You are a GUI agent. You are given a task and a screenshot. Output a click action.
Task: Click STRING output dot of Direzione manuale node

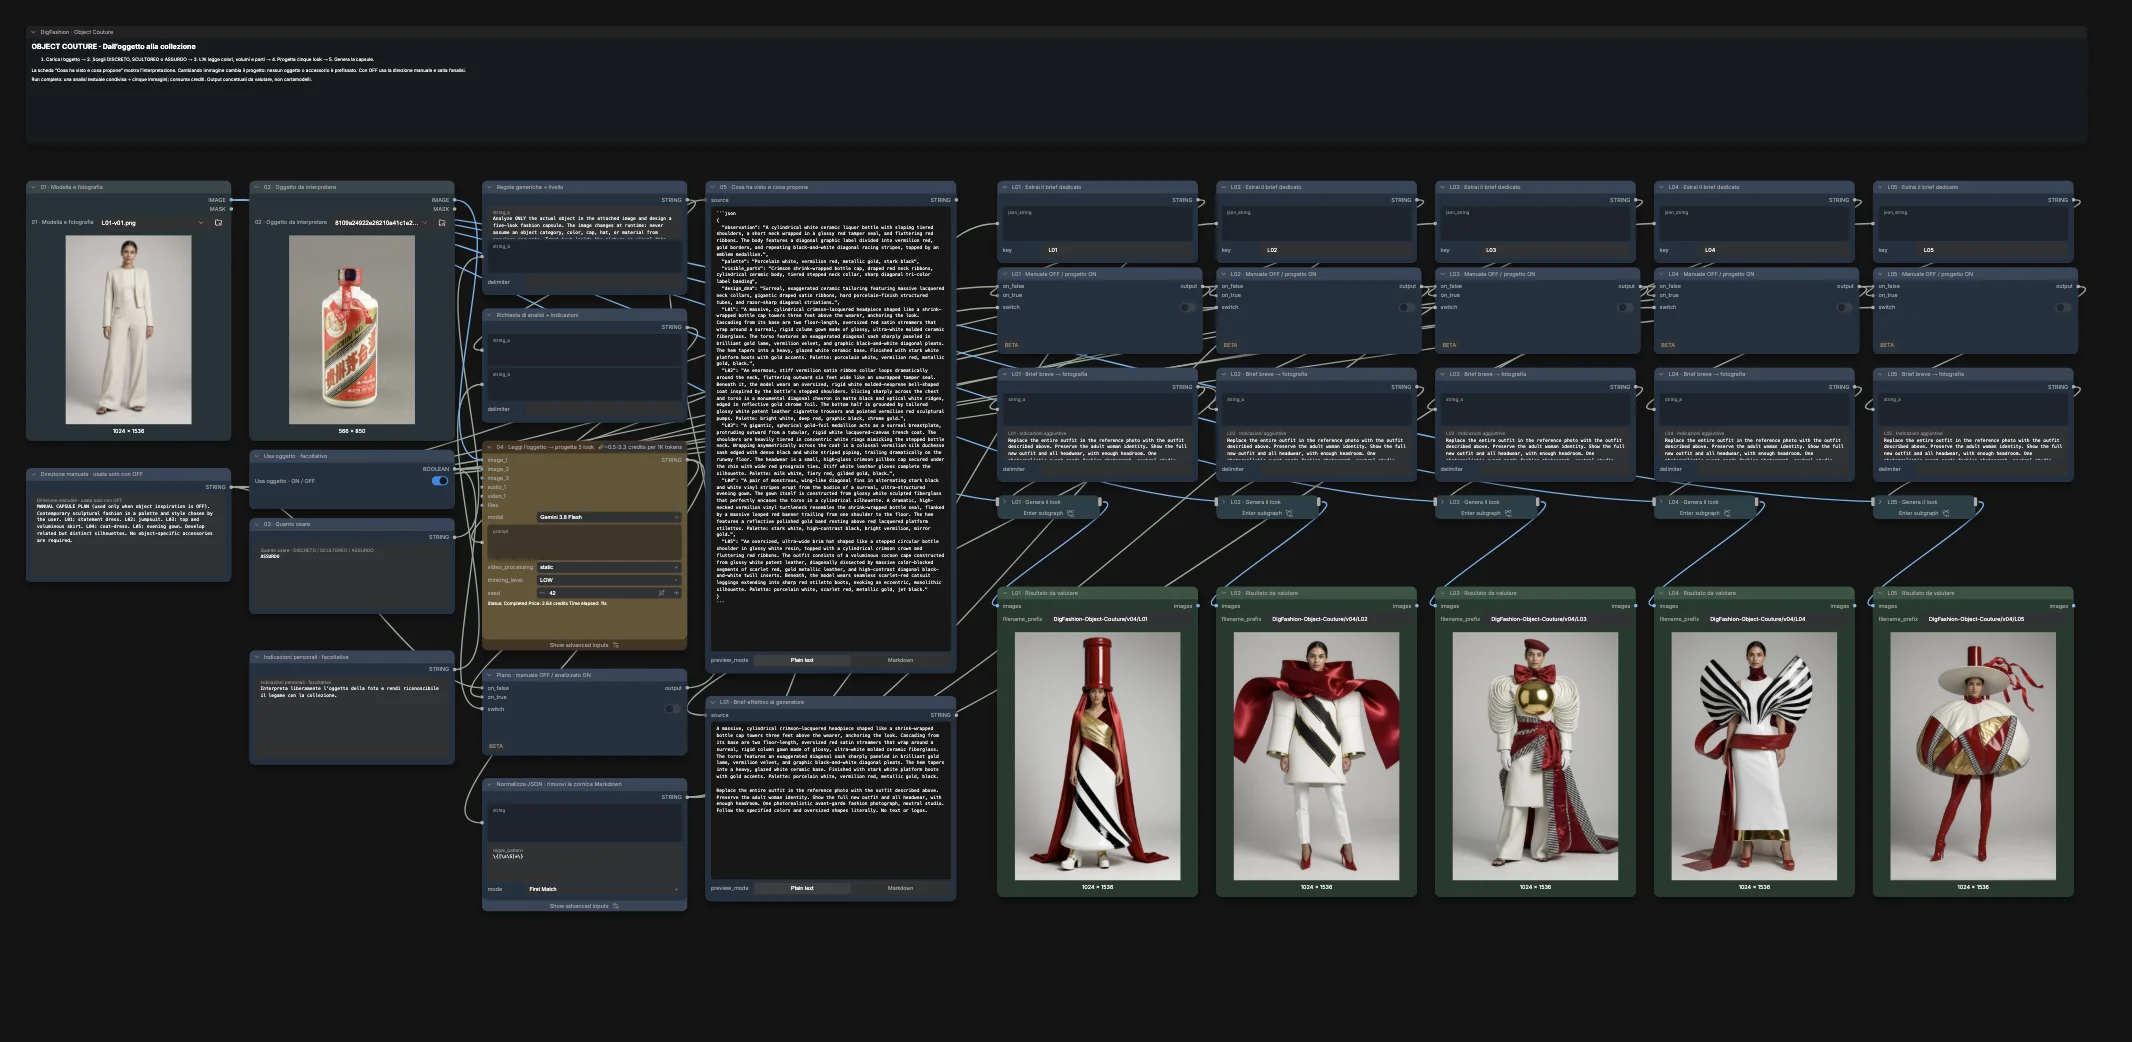[x=232, y=487]
